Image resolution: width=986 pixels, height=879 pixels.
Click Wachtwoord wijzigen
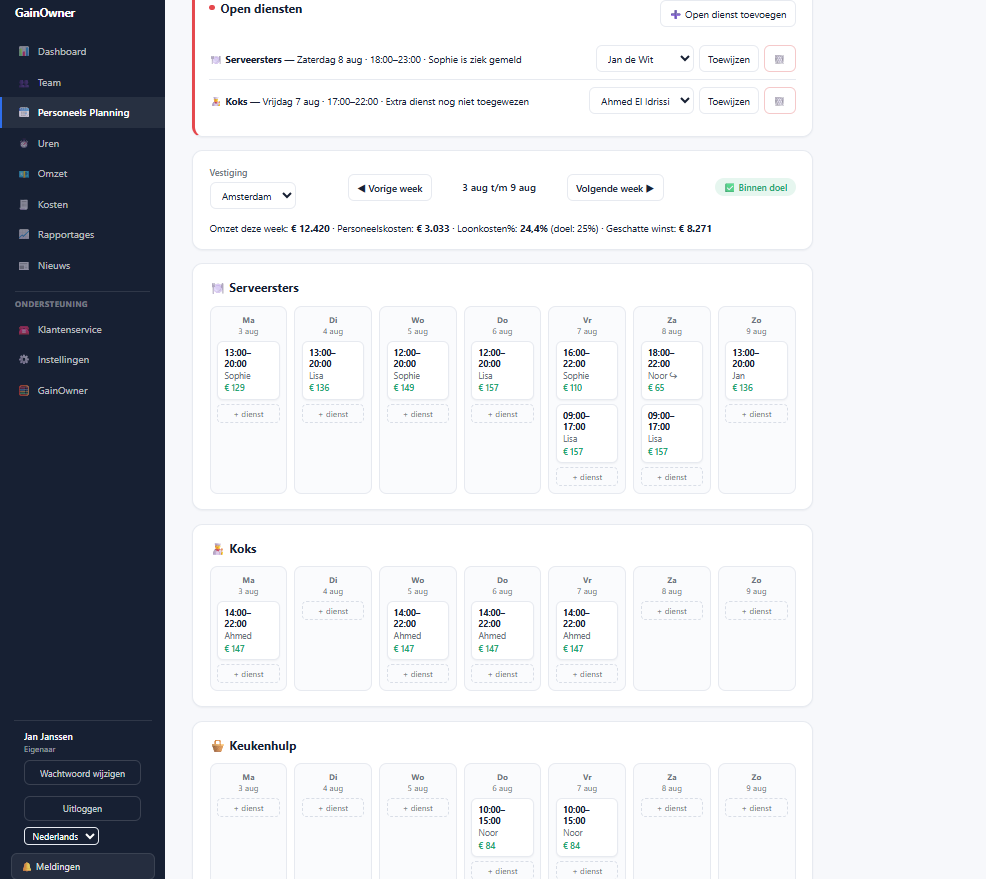[x=82, y=773]
